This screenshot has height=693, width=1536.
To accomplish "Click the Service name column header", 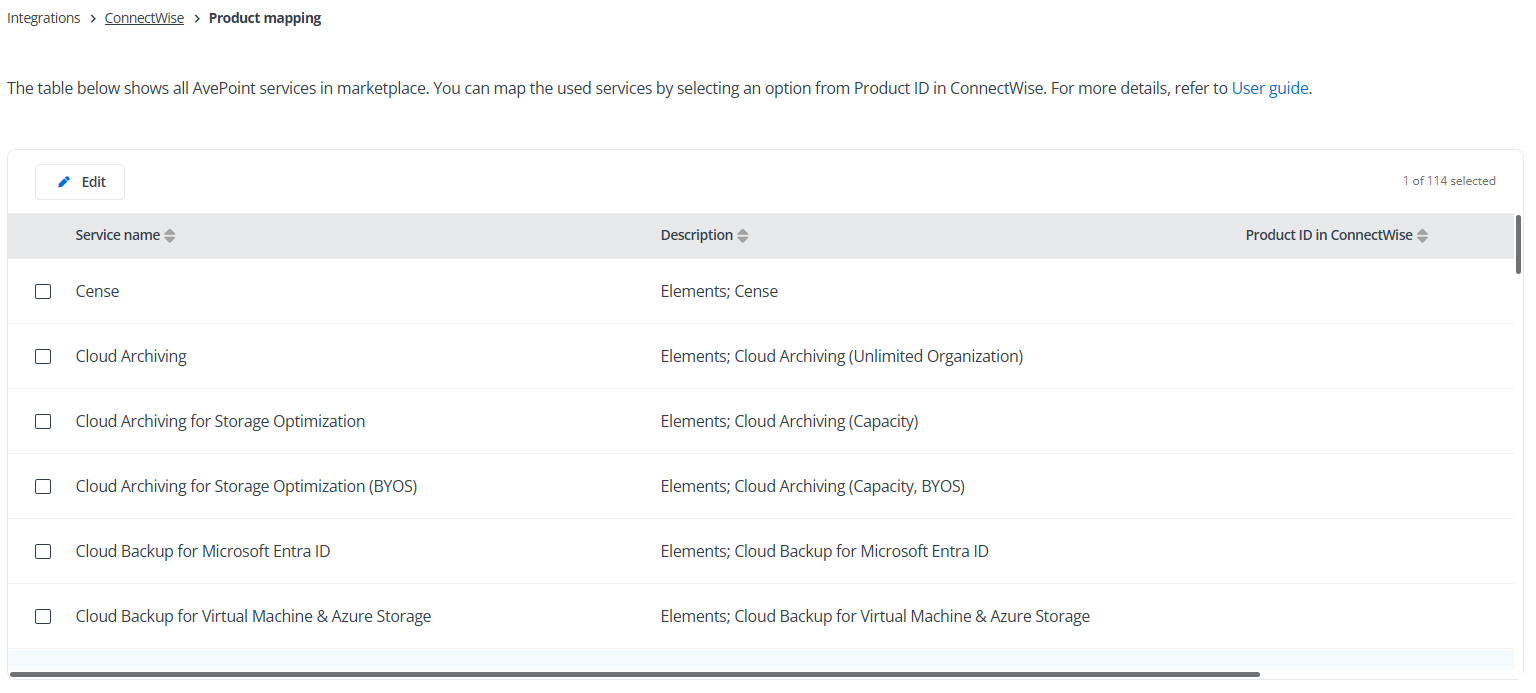I will (117, 236).
